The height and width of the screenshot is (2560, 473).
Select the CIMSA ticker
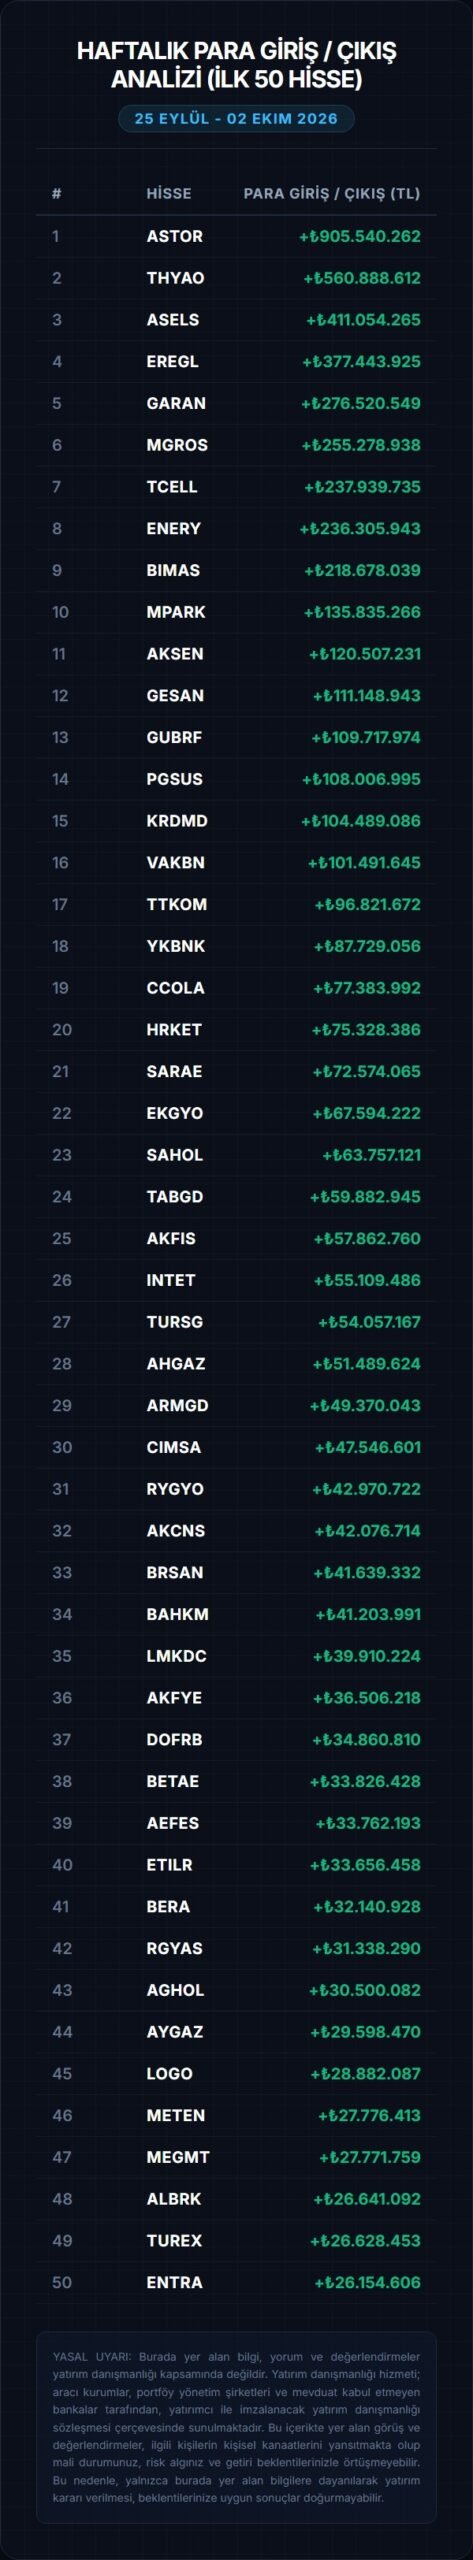pyautogui.click(x=174, y=1447)
